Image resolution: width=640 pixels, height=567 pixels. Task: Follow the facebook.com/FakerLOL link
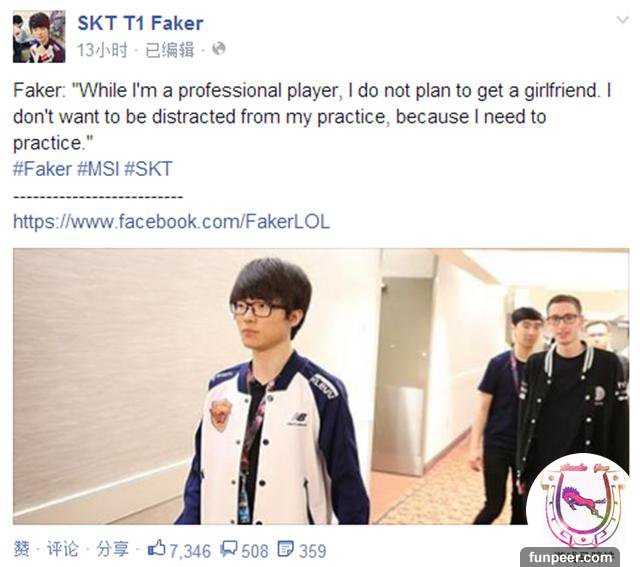pyautogui.click(x=171, y=222)
